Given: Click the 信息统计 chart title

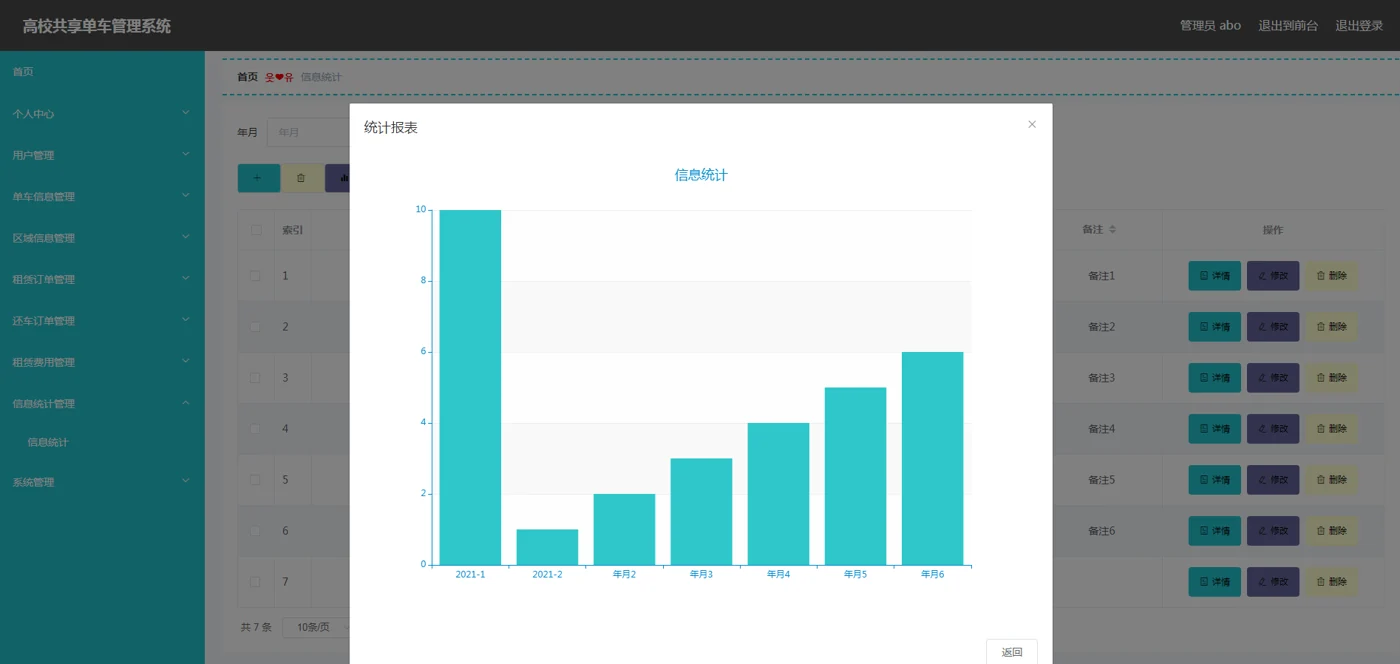Looking at the screenshot, I should point(701,175).
